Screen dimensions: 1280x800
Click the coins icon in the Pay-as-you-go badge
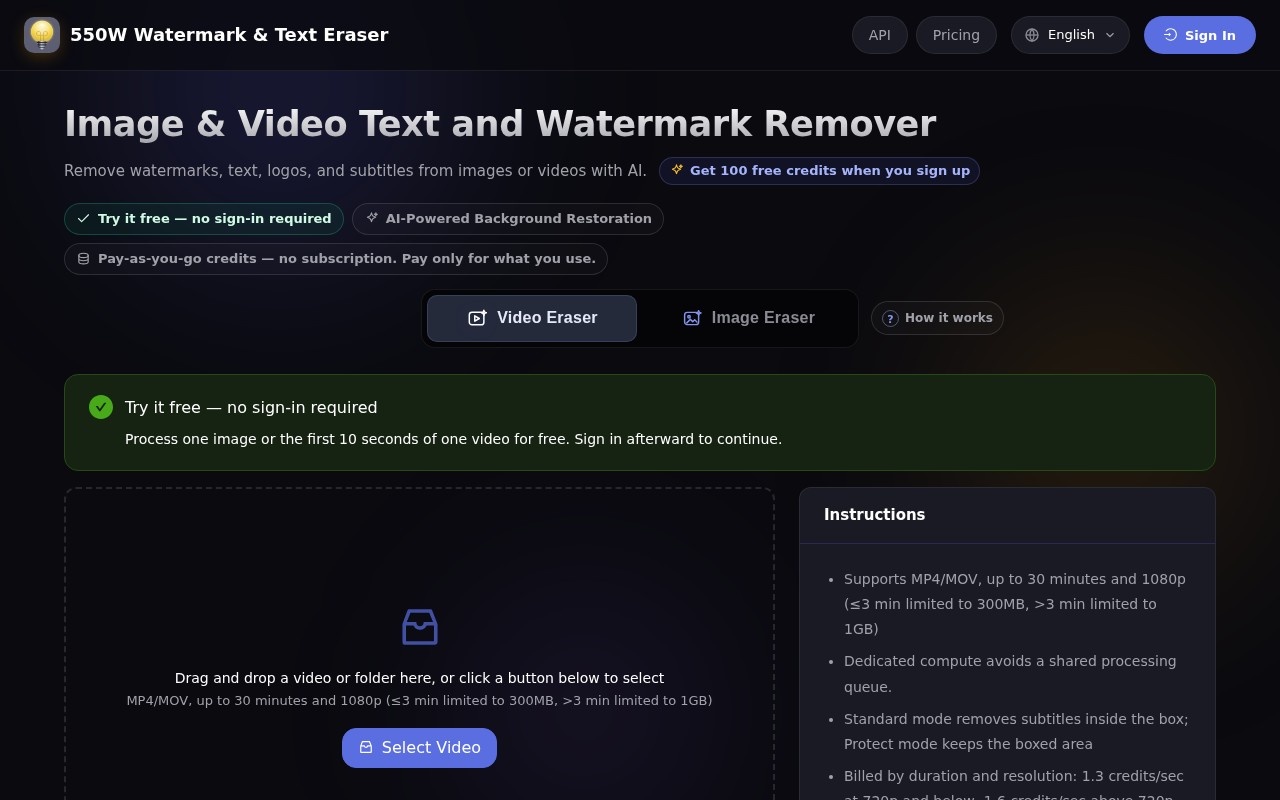pos(84,259)
